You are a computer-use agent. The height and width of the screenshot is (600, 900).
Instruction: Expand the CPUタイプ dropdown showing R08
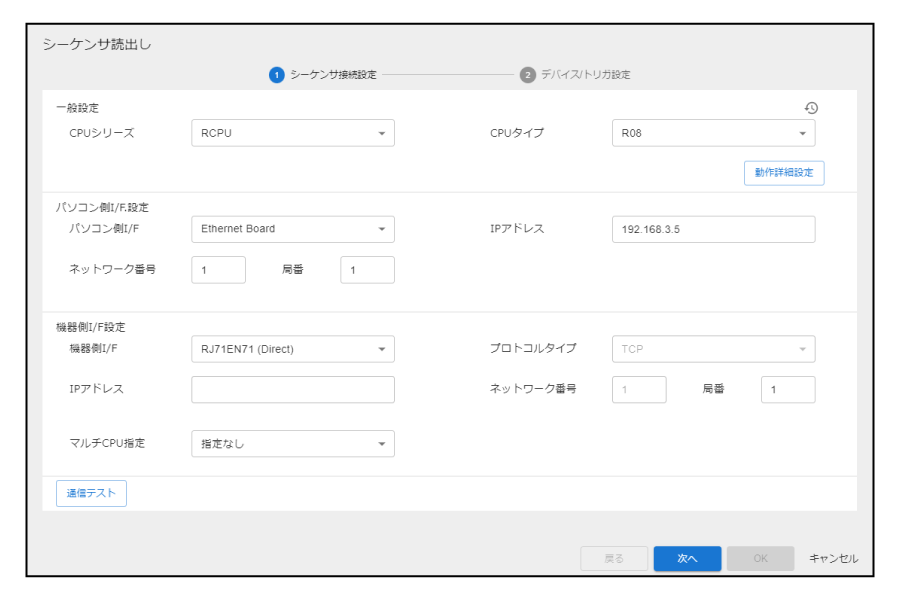[x=712, y=133]
